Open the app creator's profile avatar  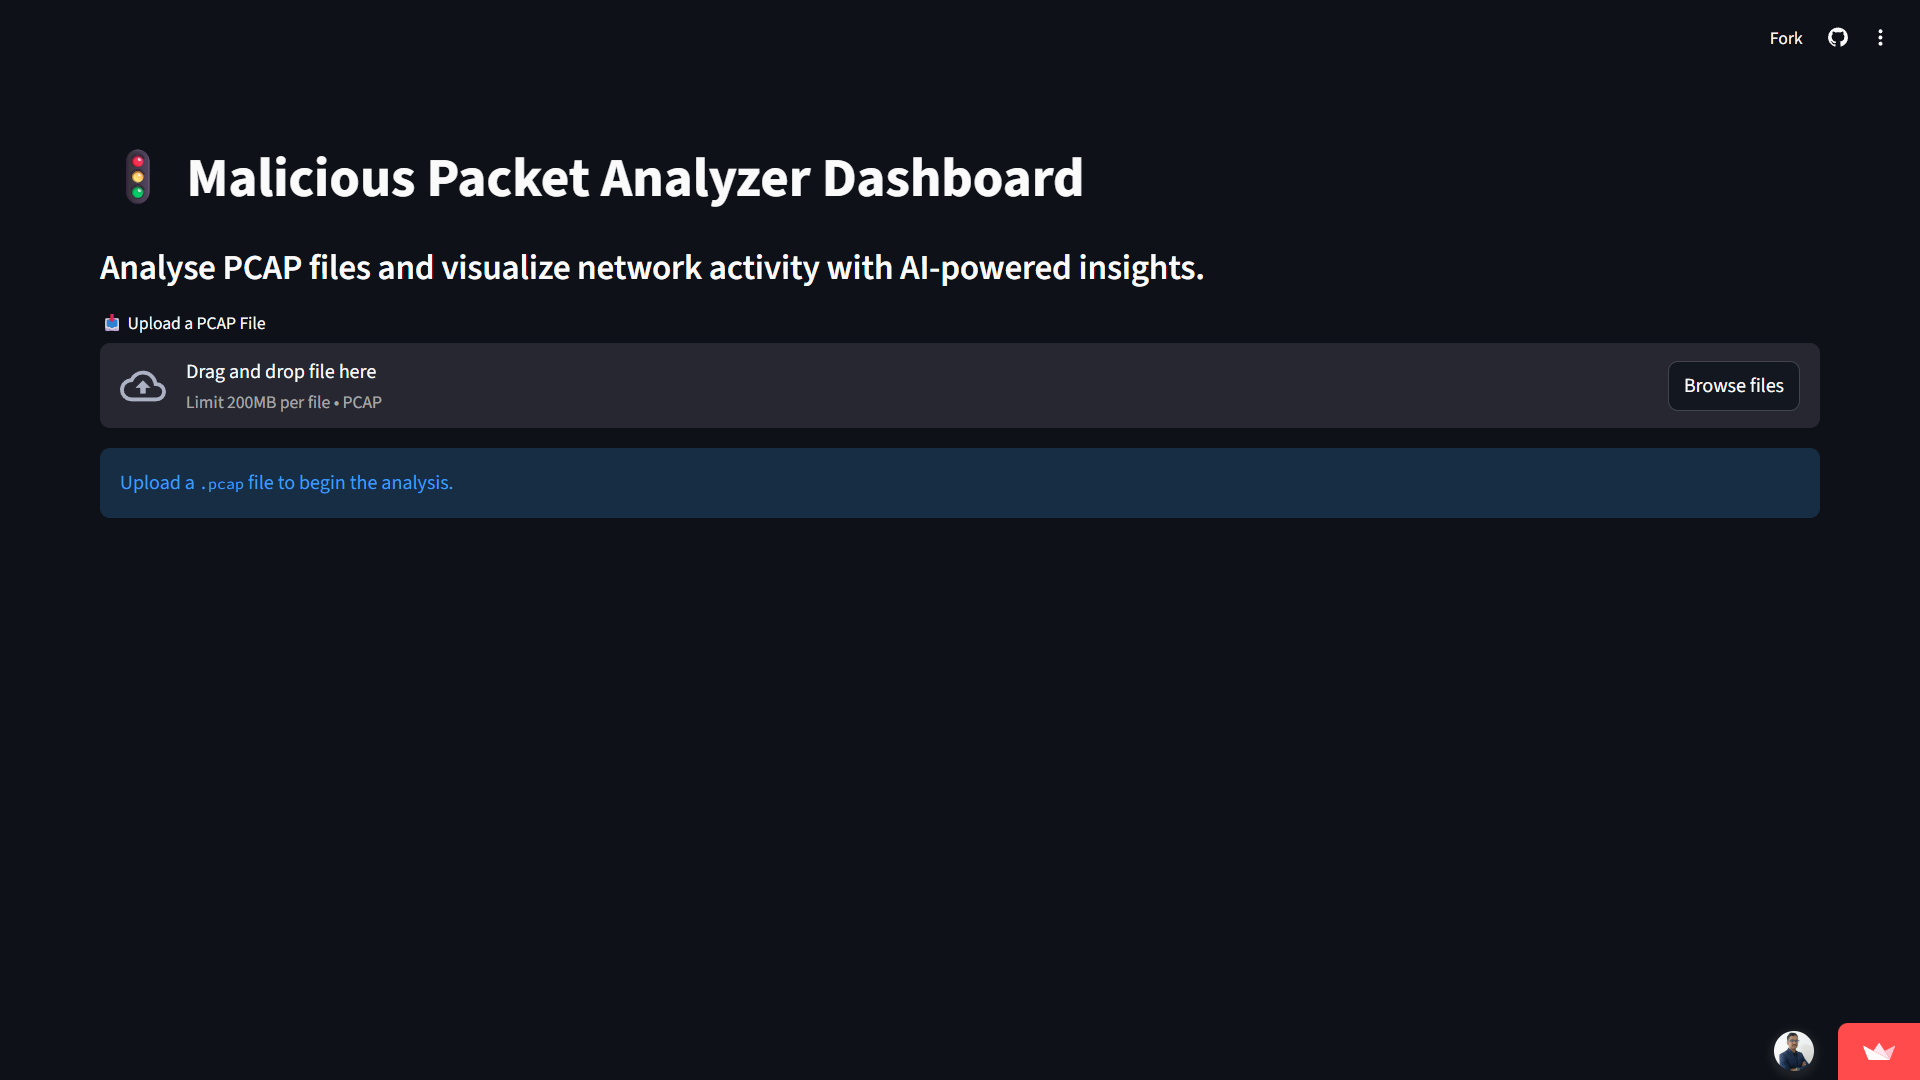pyautogui.click(x=1793, y=1051)
